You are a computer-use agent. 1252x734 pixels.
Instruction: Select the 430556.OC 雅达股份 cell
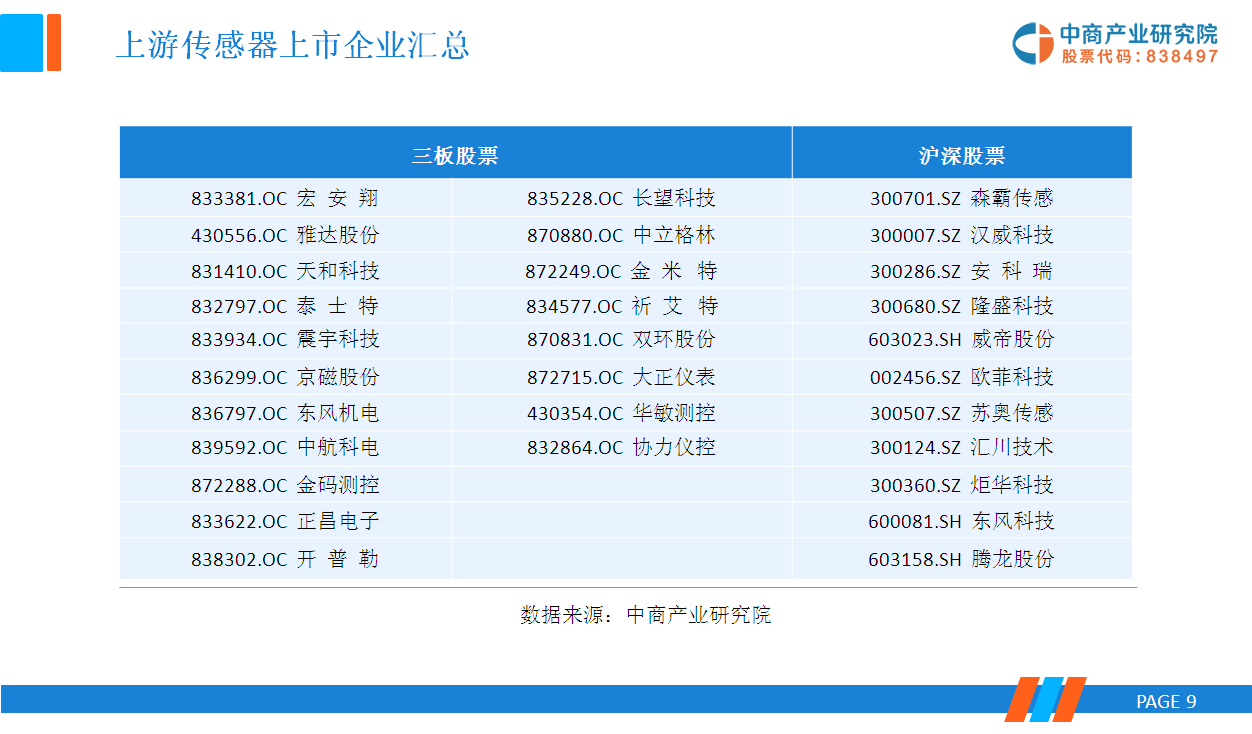[x=285, y=235]
